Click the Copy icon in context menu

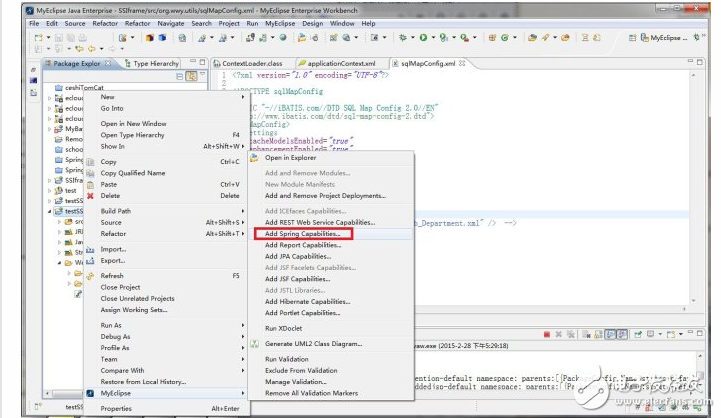tap(90, 162)
